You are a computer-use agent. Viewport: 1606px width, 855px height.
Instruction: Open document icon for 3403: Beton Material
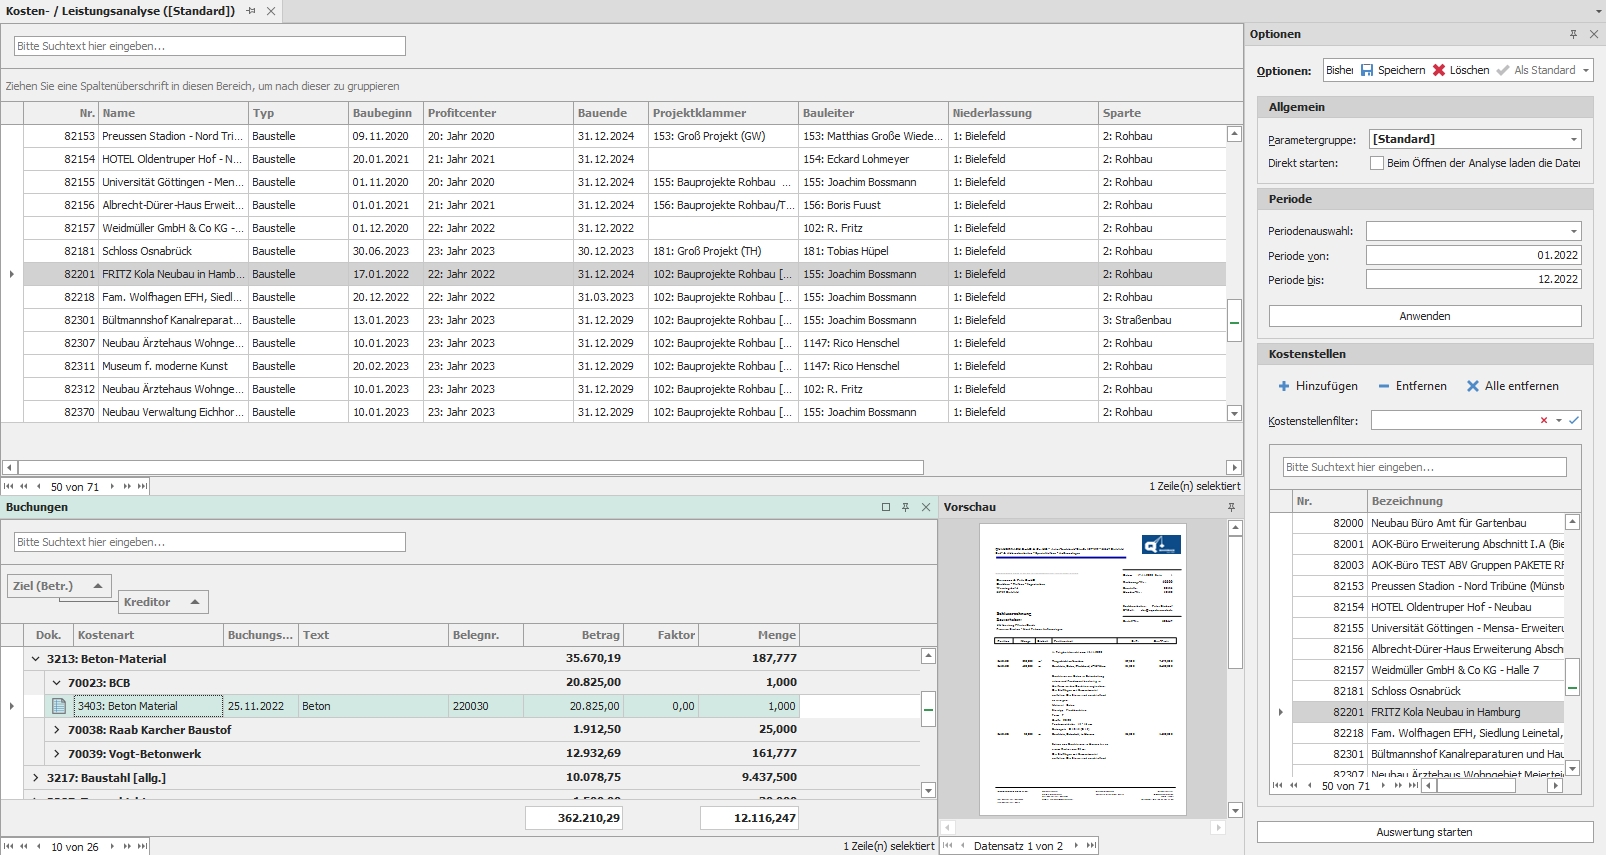59,706
